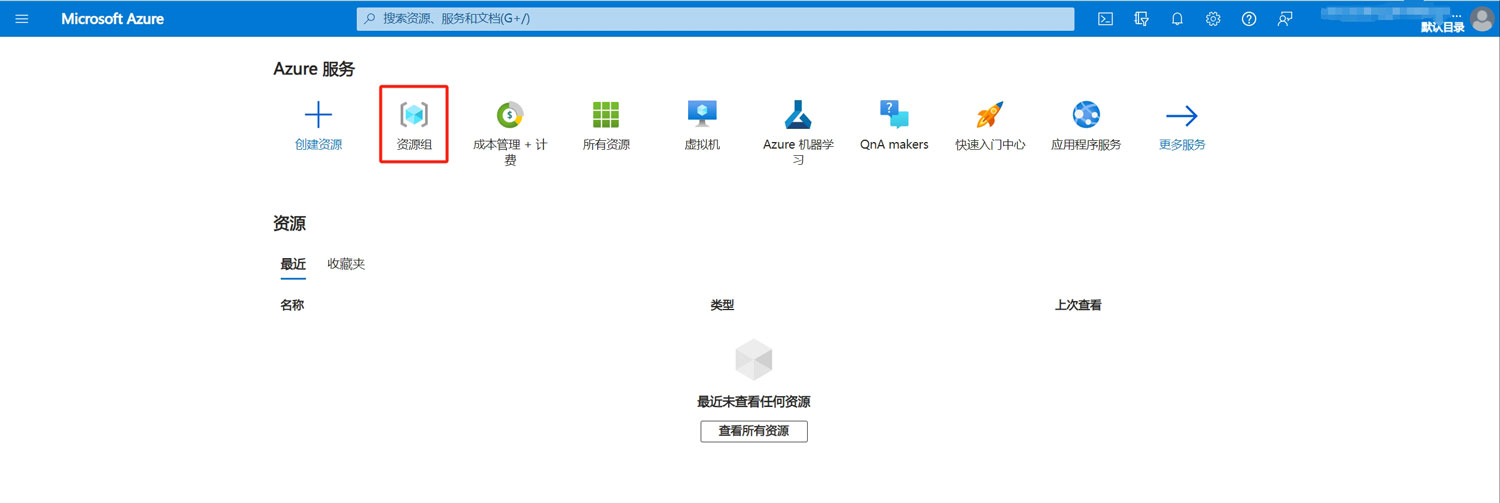
Task: Click the 查看所有资源 button
Action: 753,431
